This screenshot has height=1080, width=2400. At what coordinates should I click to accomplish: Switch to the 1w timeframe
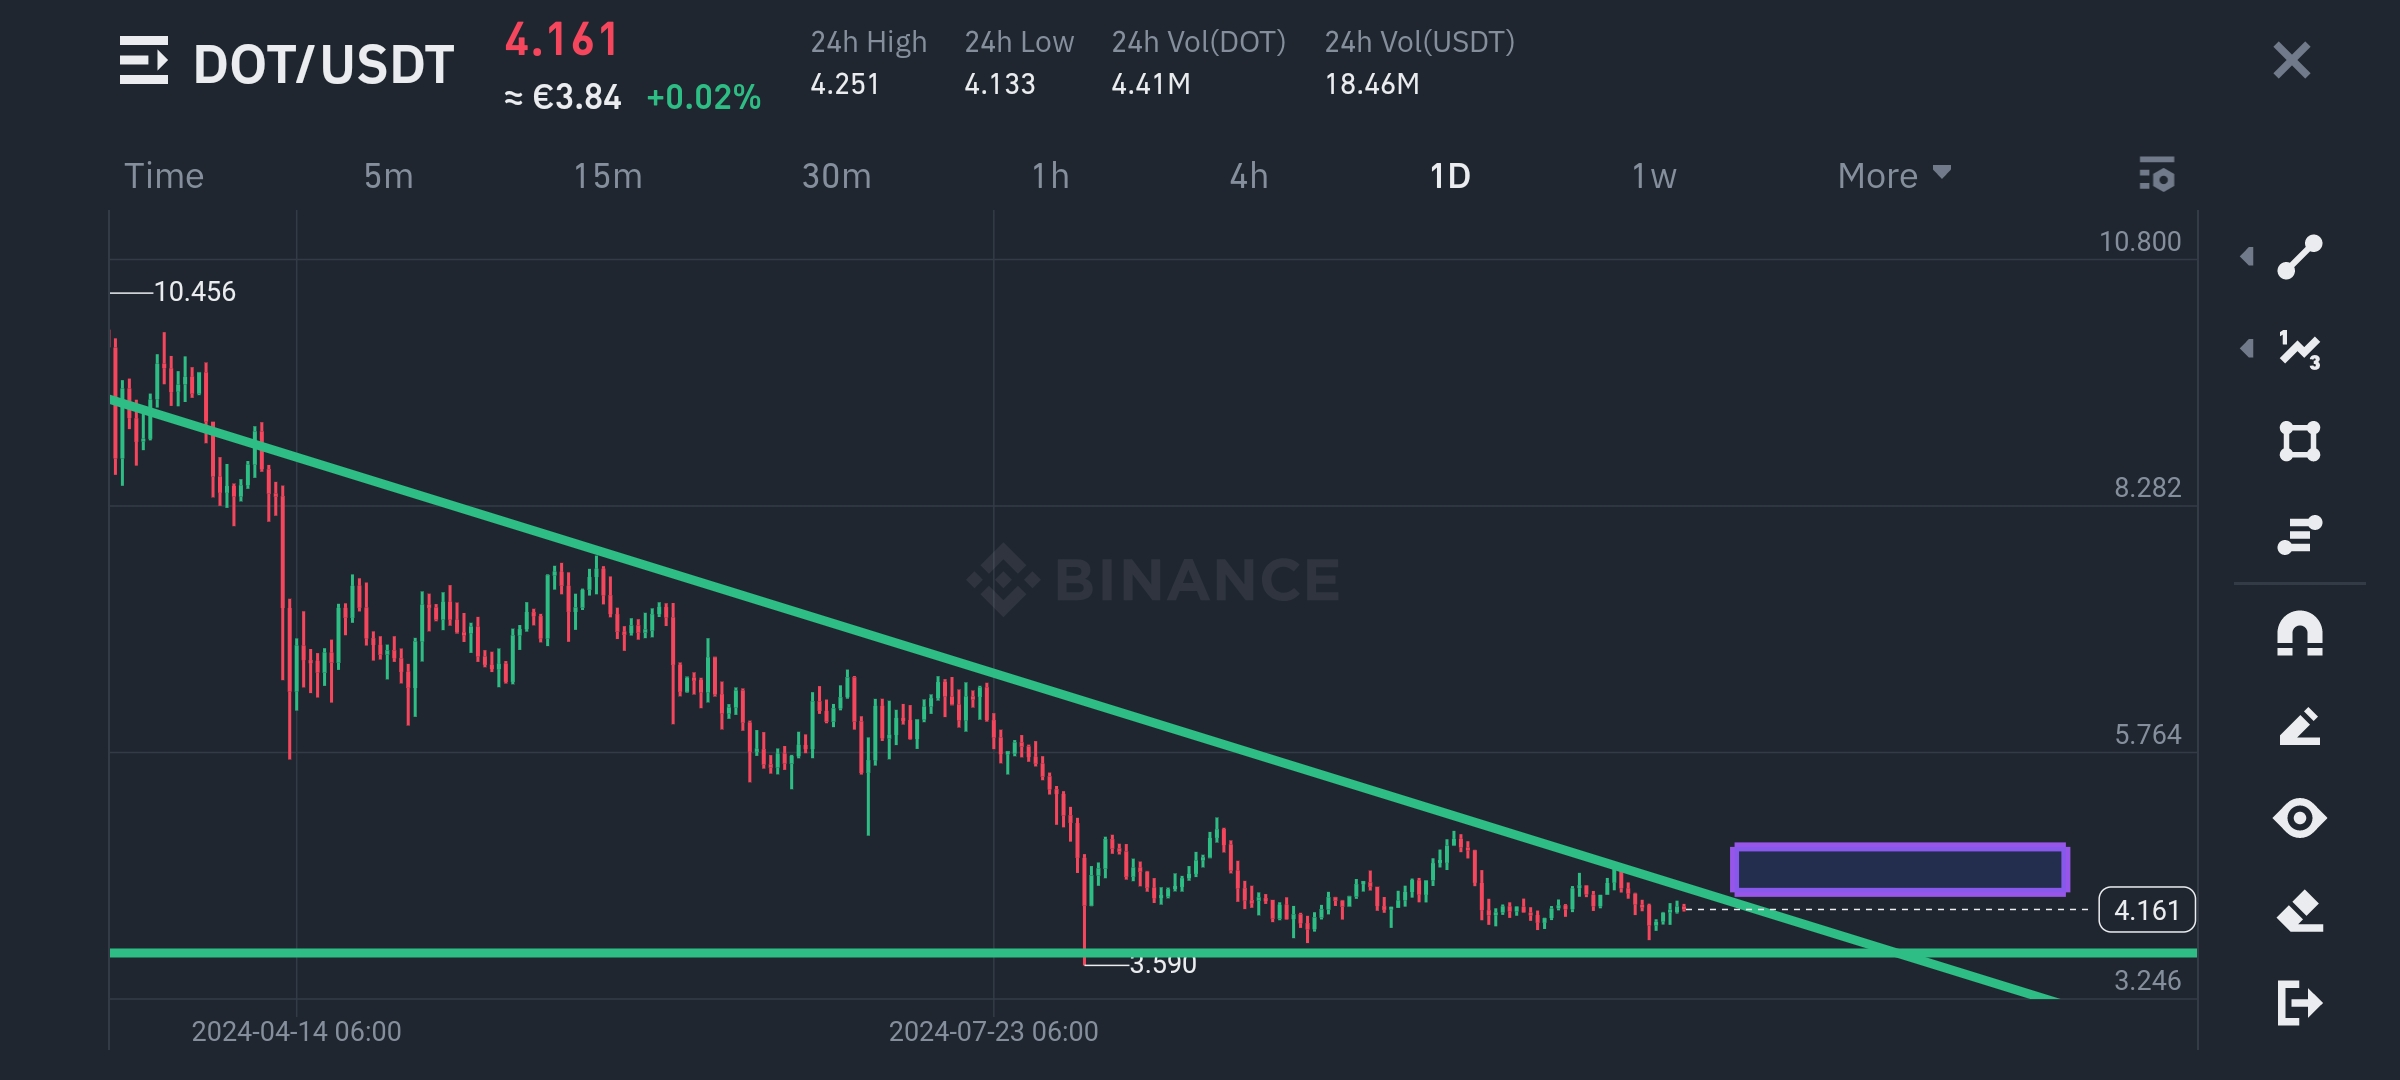click(1653, 176)
